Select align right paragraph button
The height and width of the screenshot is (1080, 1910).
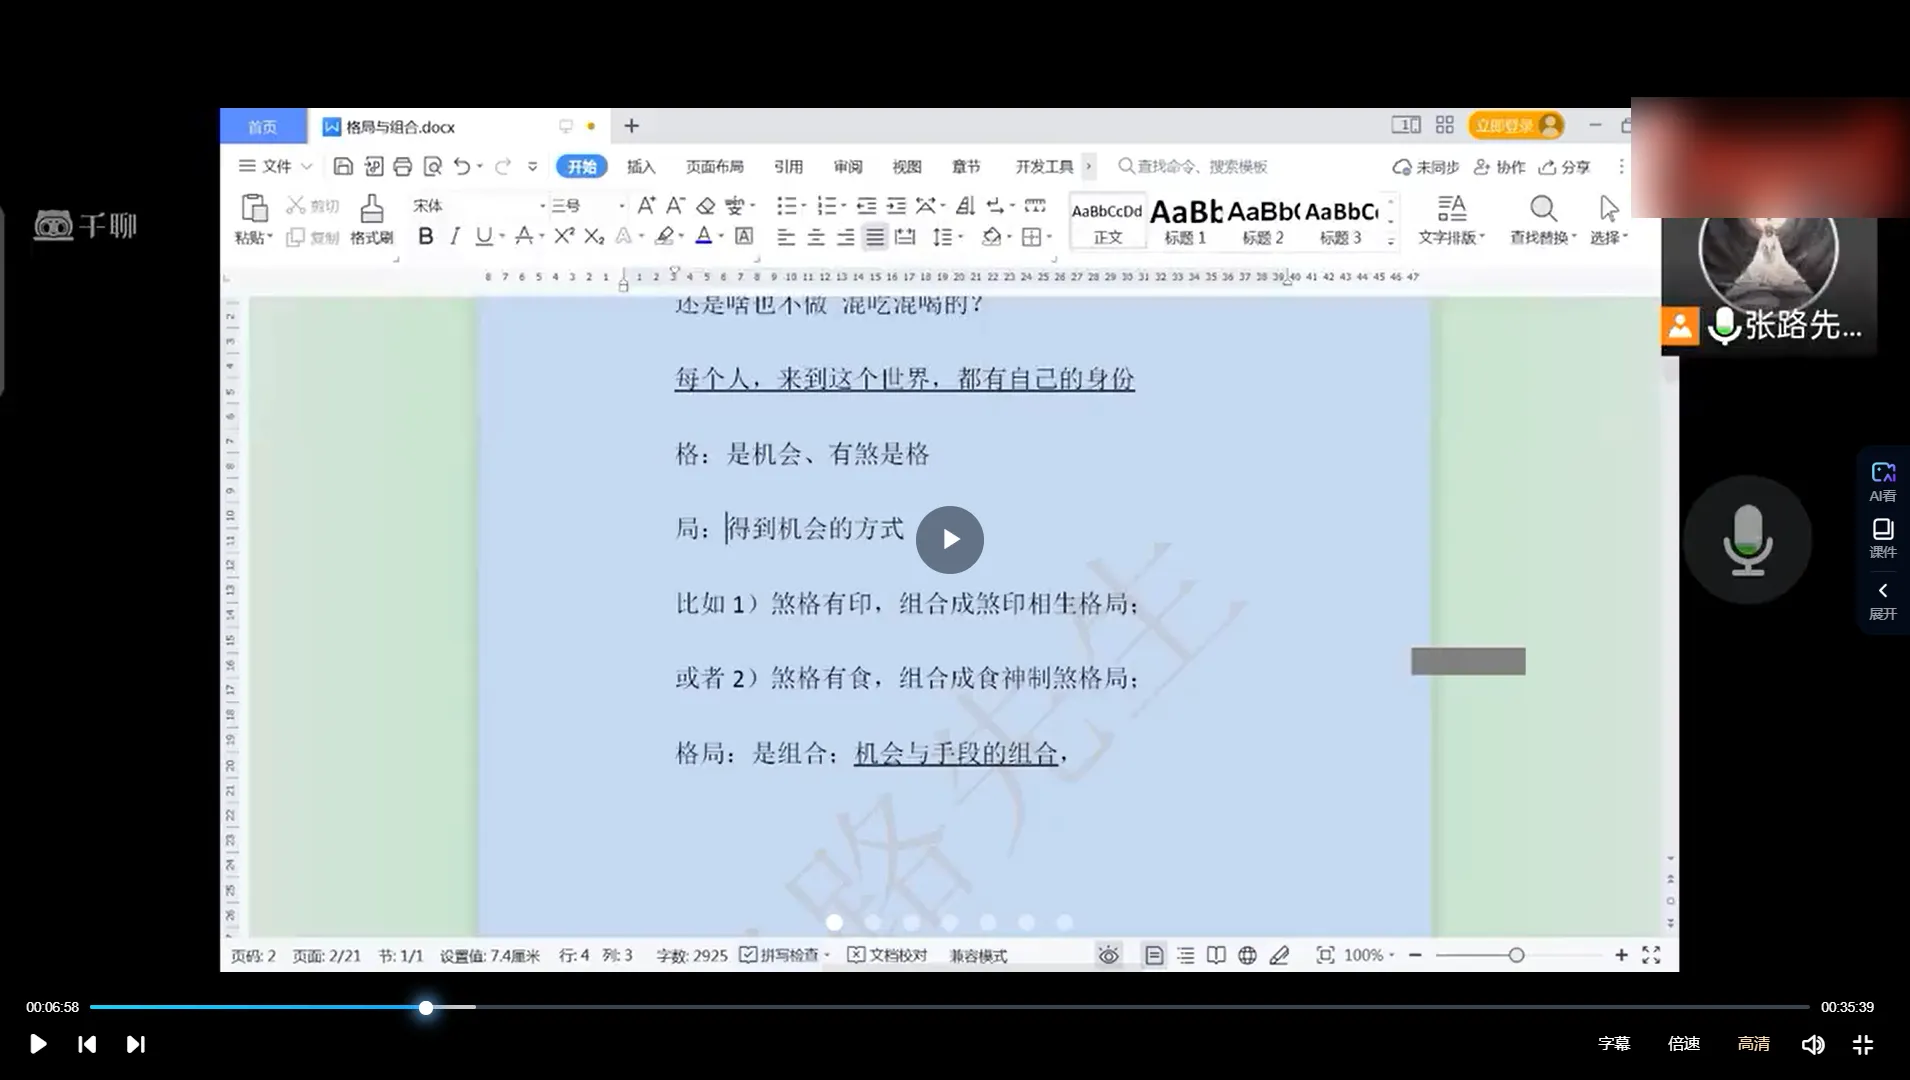[x=846, y=237]
